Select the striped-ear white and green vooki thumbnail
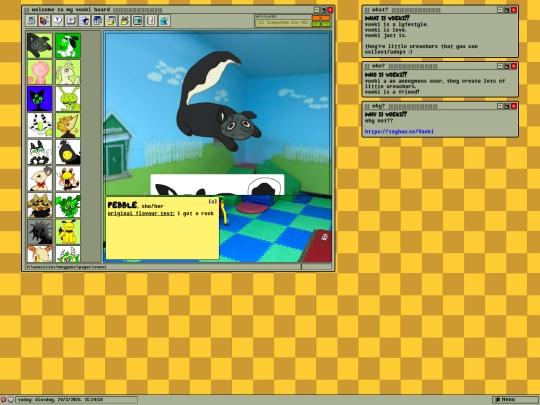This screenshot has width=540, height=405. tap(40, 125)
